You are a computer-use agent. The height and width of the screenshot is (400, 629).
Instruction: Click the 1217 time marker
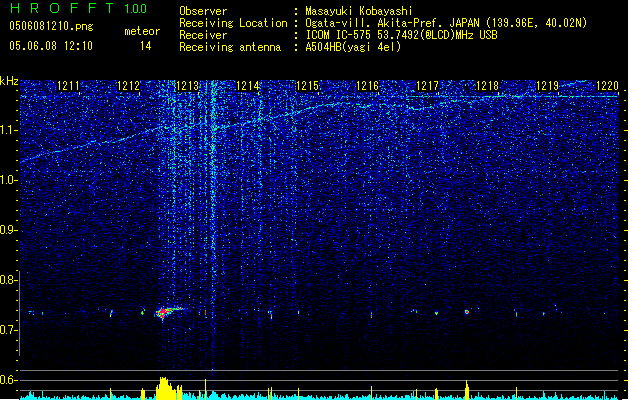click(x=428, y=86)
